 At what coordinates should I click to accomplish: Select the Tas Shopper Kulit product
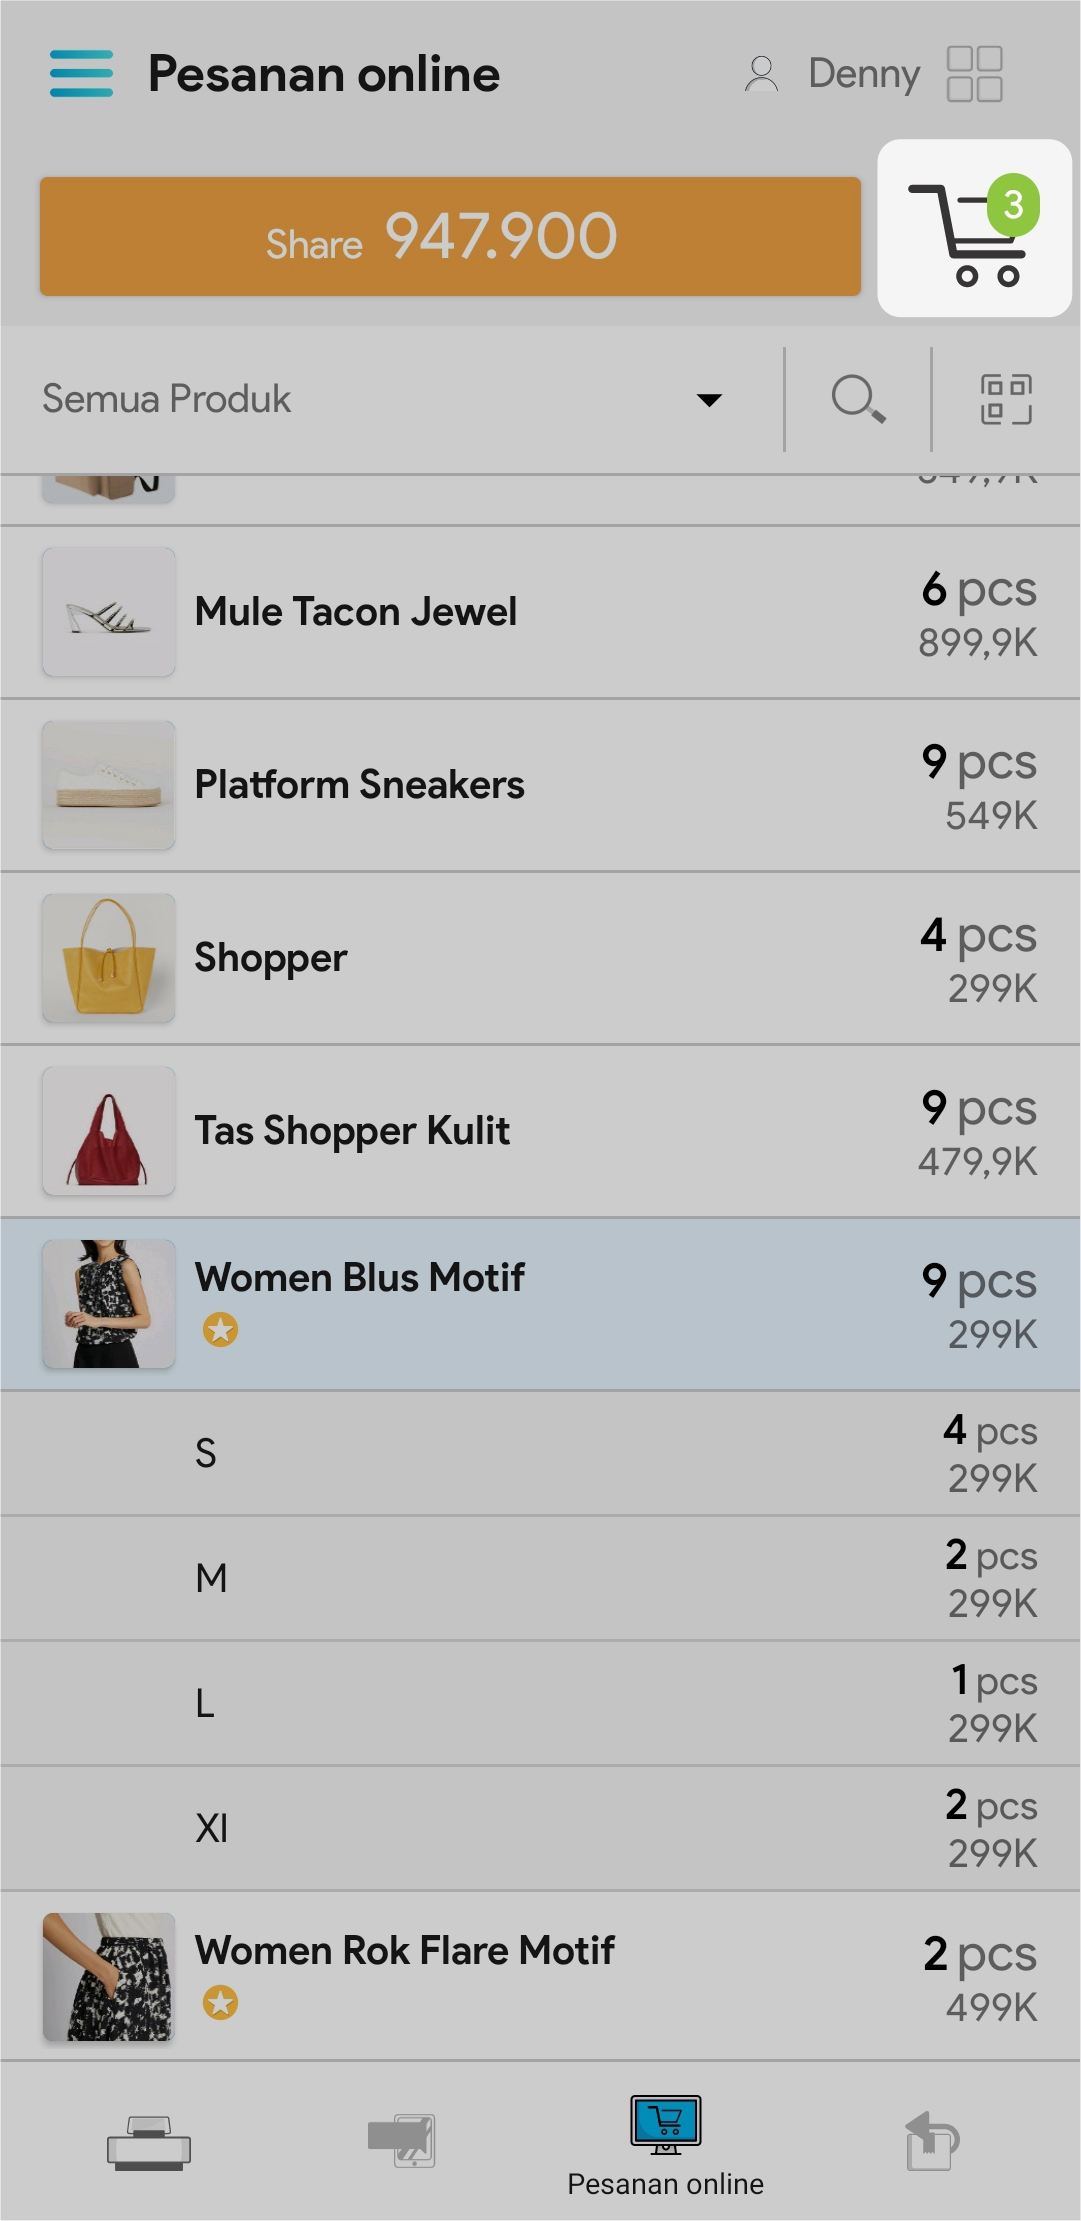[540, 1131]
